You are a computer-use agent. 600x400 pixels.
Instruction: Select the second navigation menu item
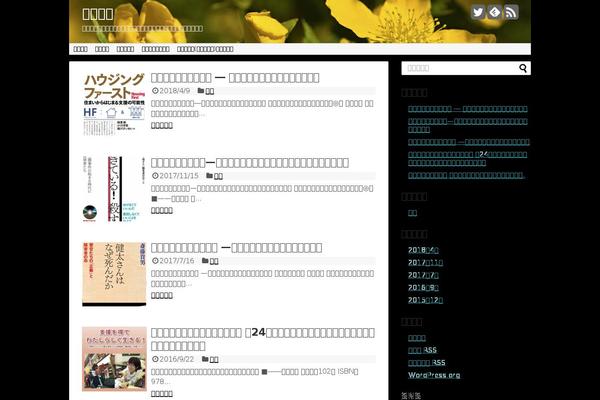tap(102, 49)
